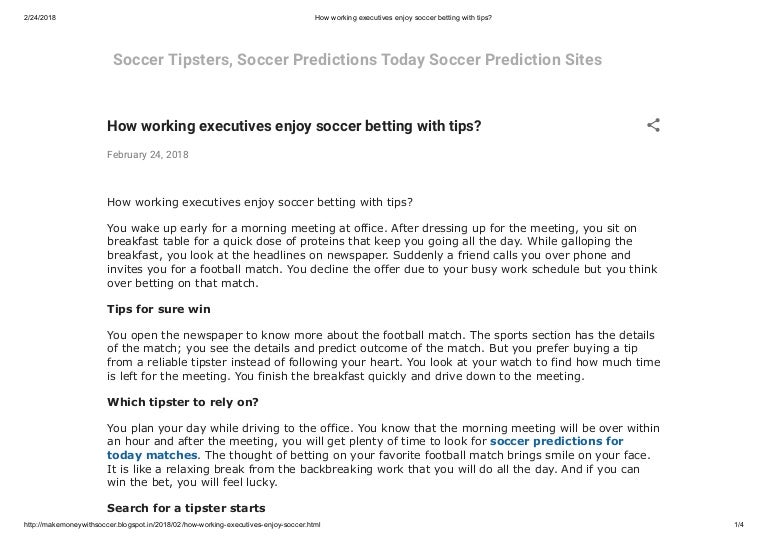Open the 'soccer predictions for' hyperlink
The image size is (768, 543).
(x=557, y=440)
